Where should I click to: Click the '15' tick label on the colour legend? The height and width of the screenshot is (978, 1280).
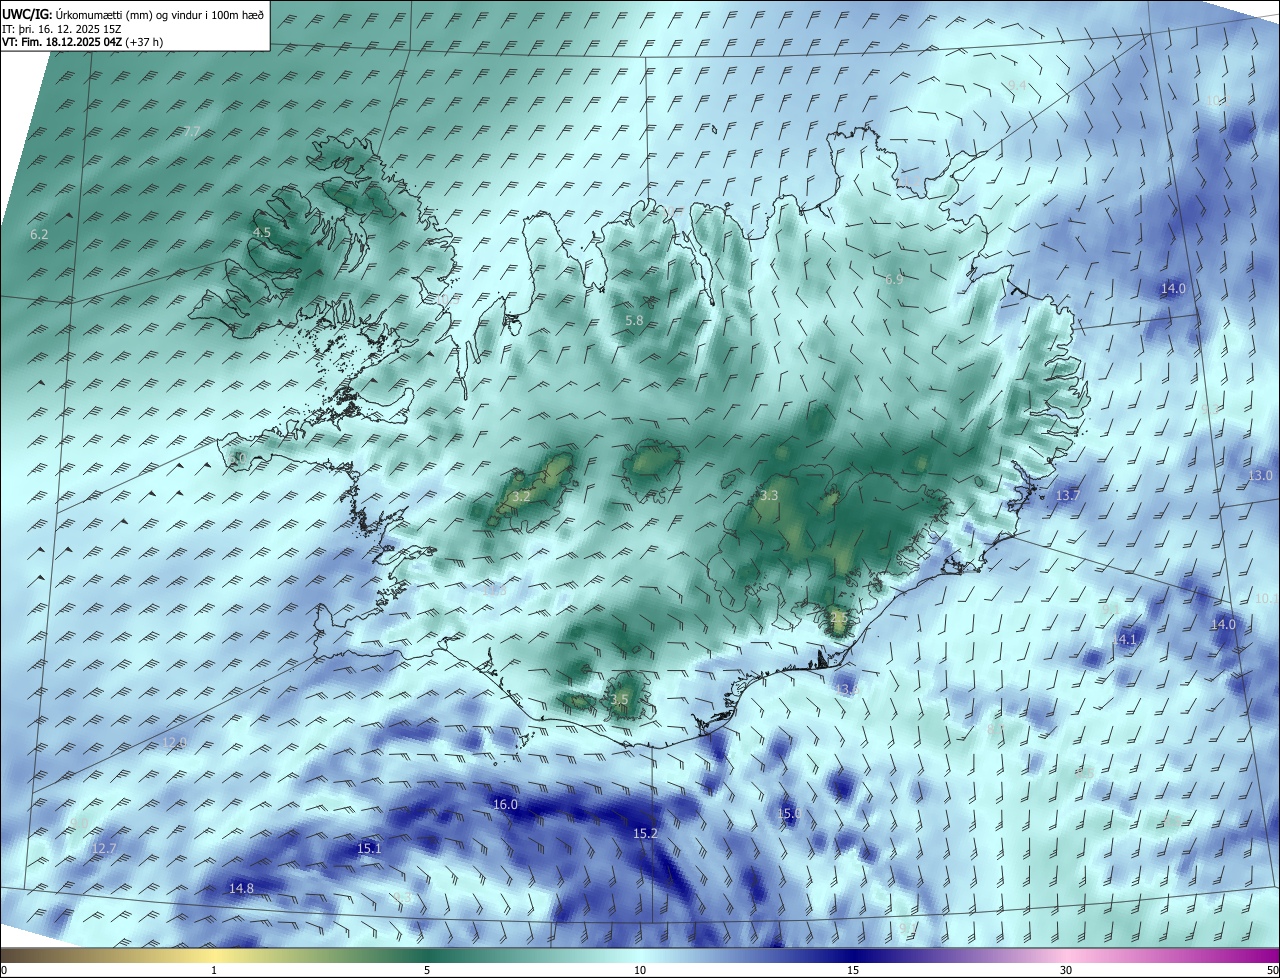pos(853,970)
